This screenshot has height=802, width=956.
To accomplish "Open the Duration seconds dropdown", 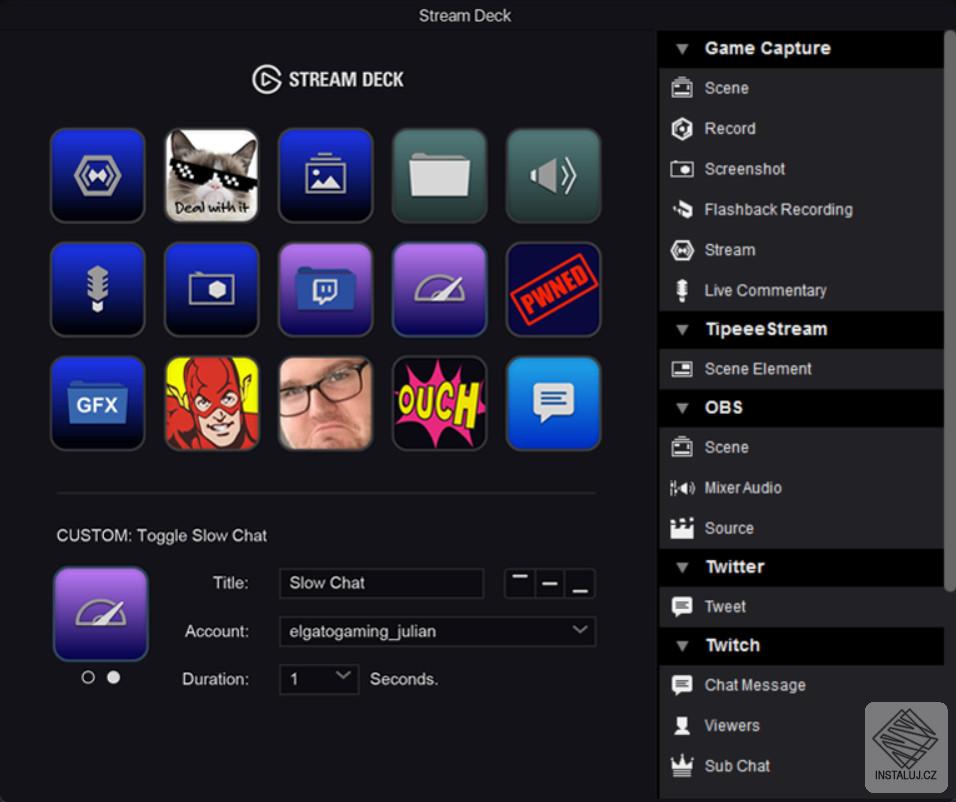I will tap(319, 679).
